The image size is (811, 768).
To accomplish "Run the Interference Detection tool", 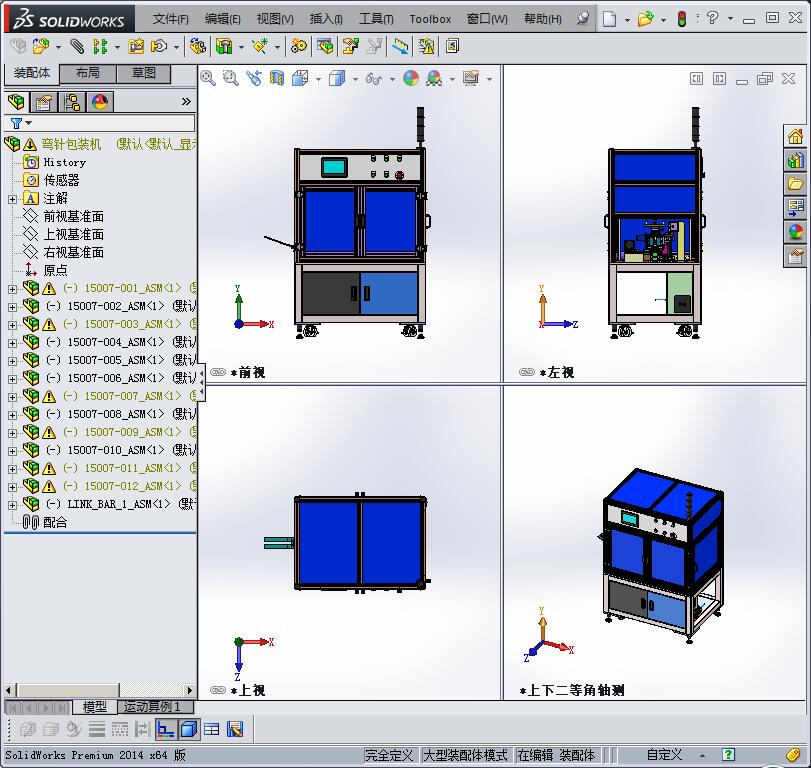I will (427, 47).
